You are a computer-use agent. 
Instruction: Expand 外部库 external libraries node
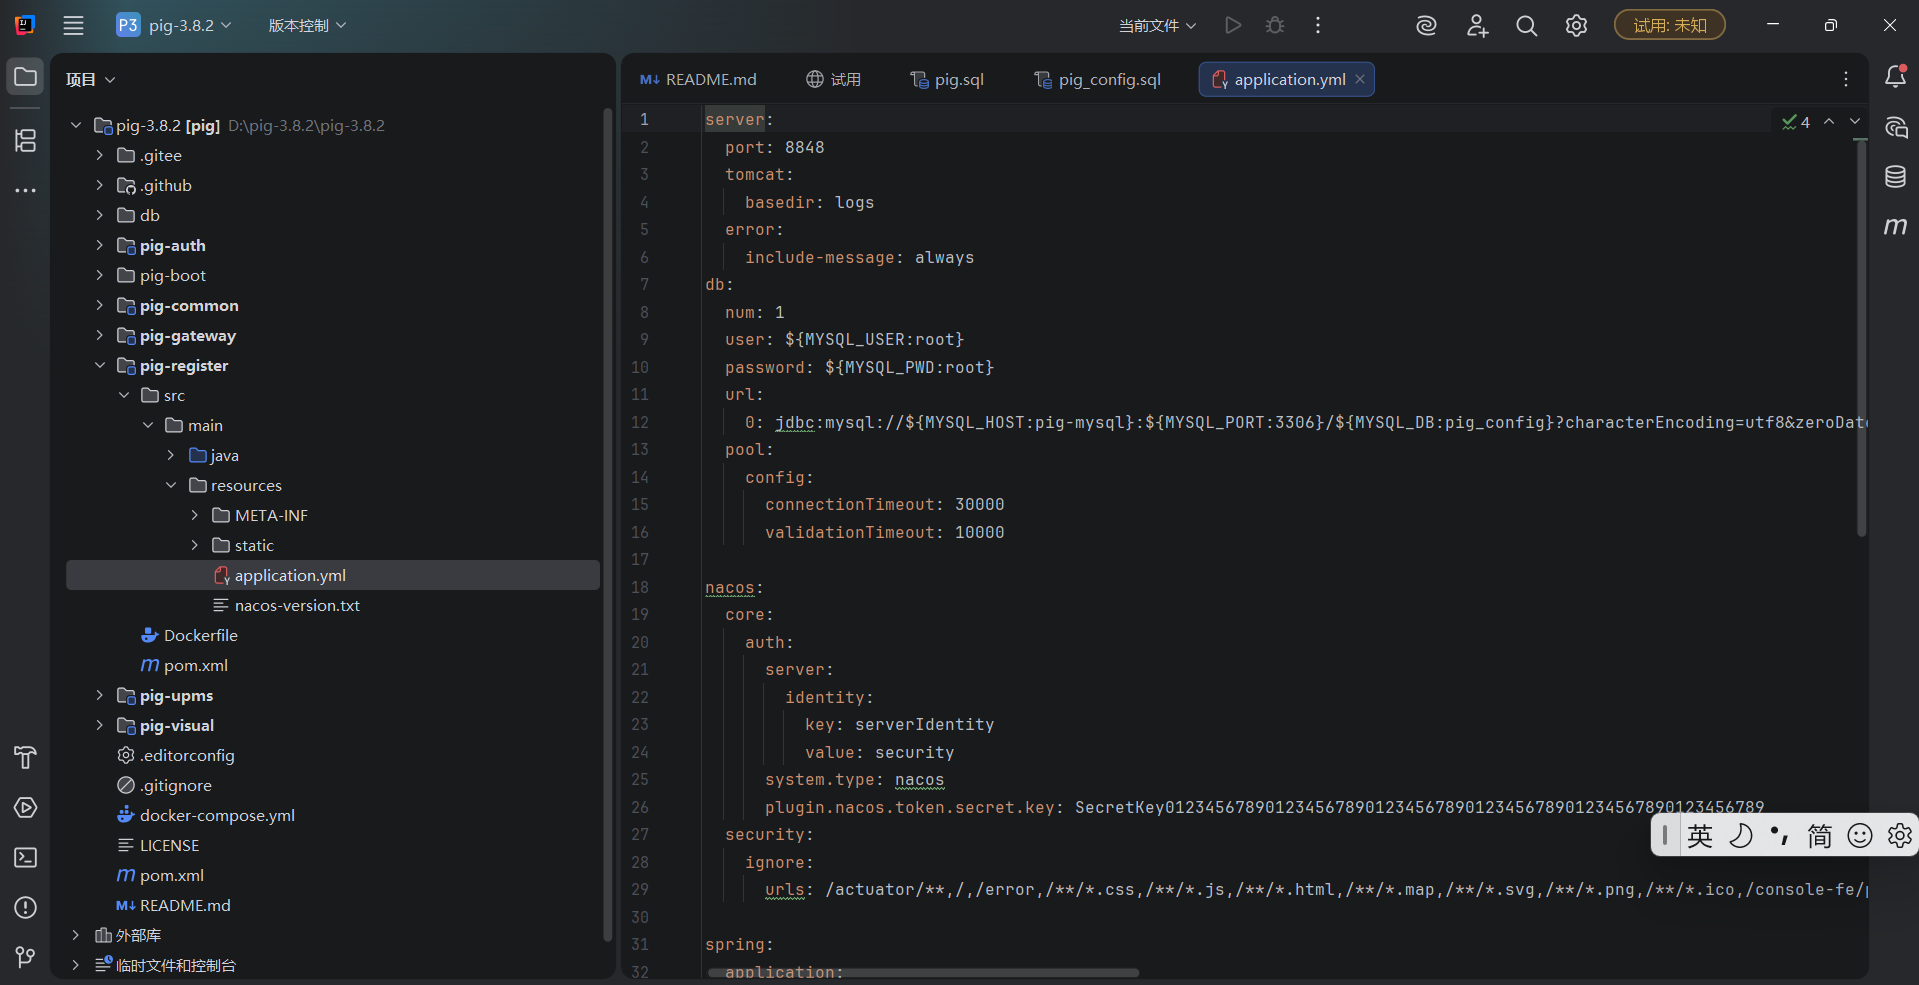(x=75, y=935)
